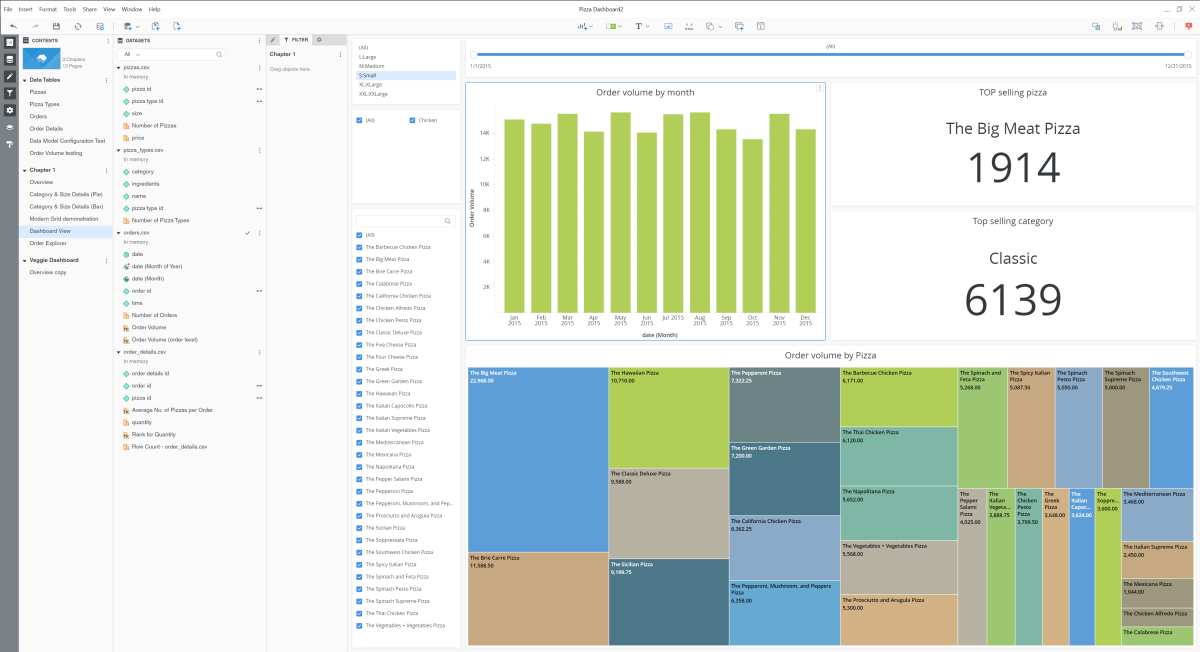1200x652 pixels.
Task: Click the Save icon in the toolbar
Action: click(x=57, y=27)
